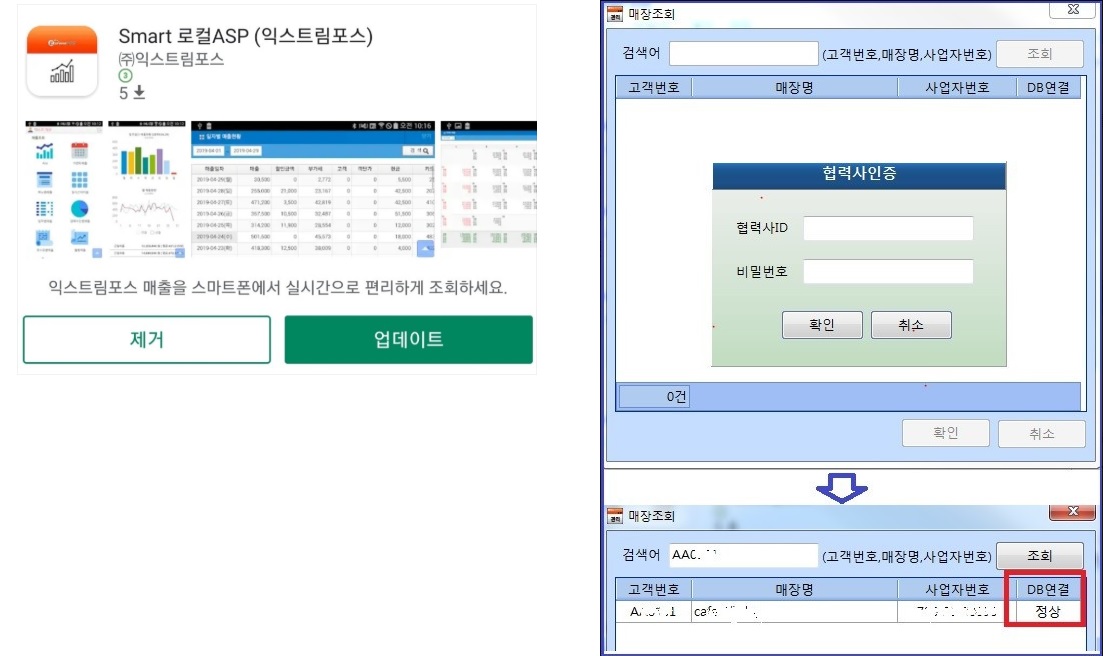Cancel the 협력사인증 dialog with 취소

pos(910,325)
